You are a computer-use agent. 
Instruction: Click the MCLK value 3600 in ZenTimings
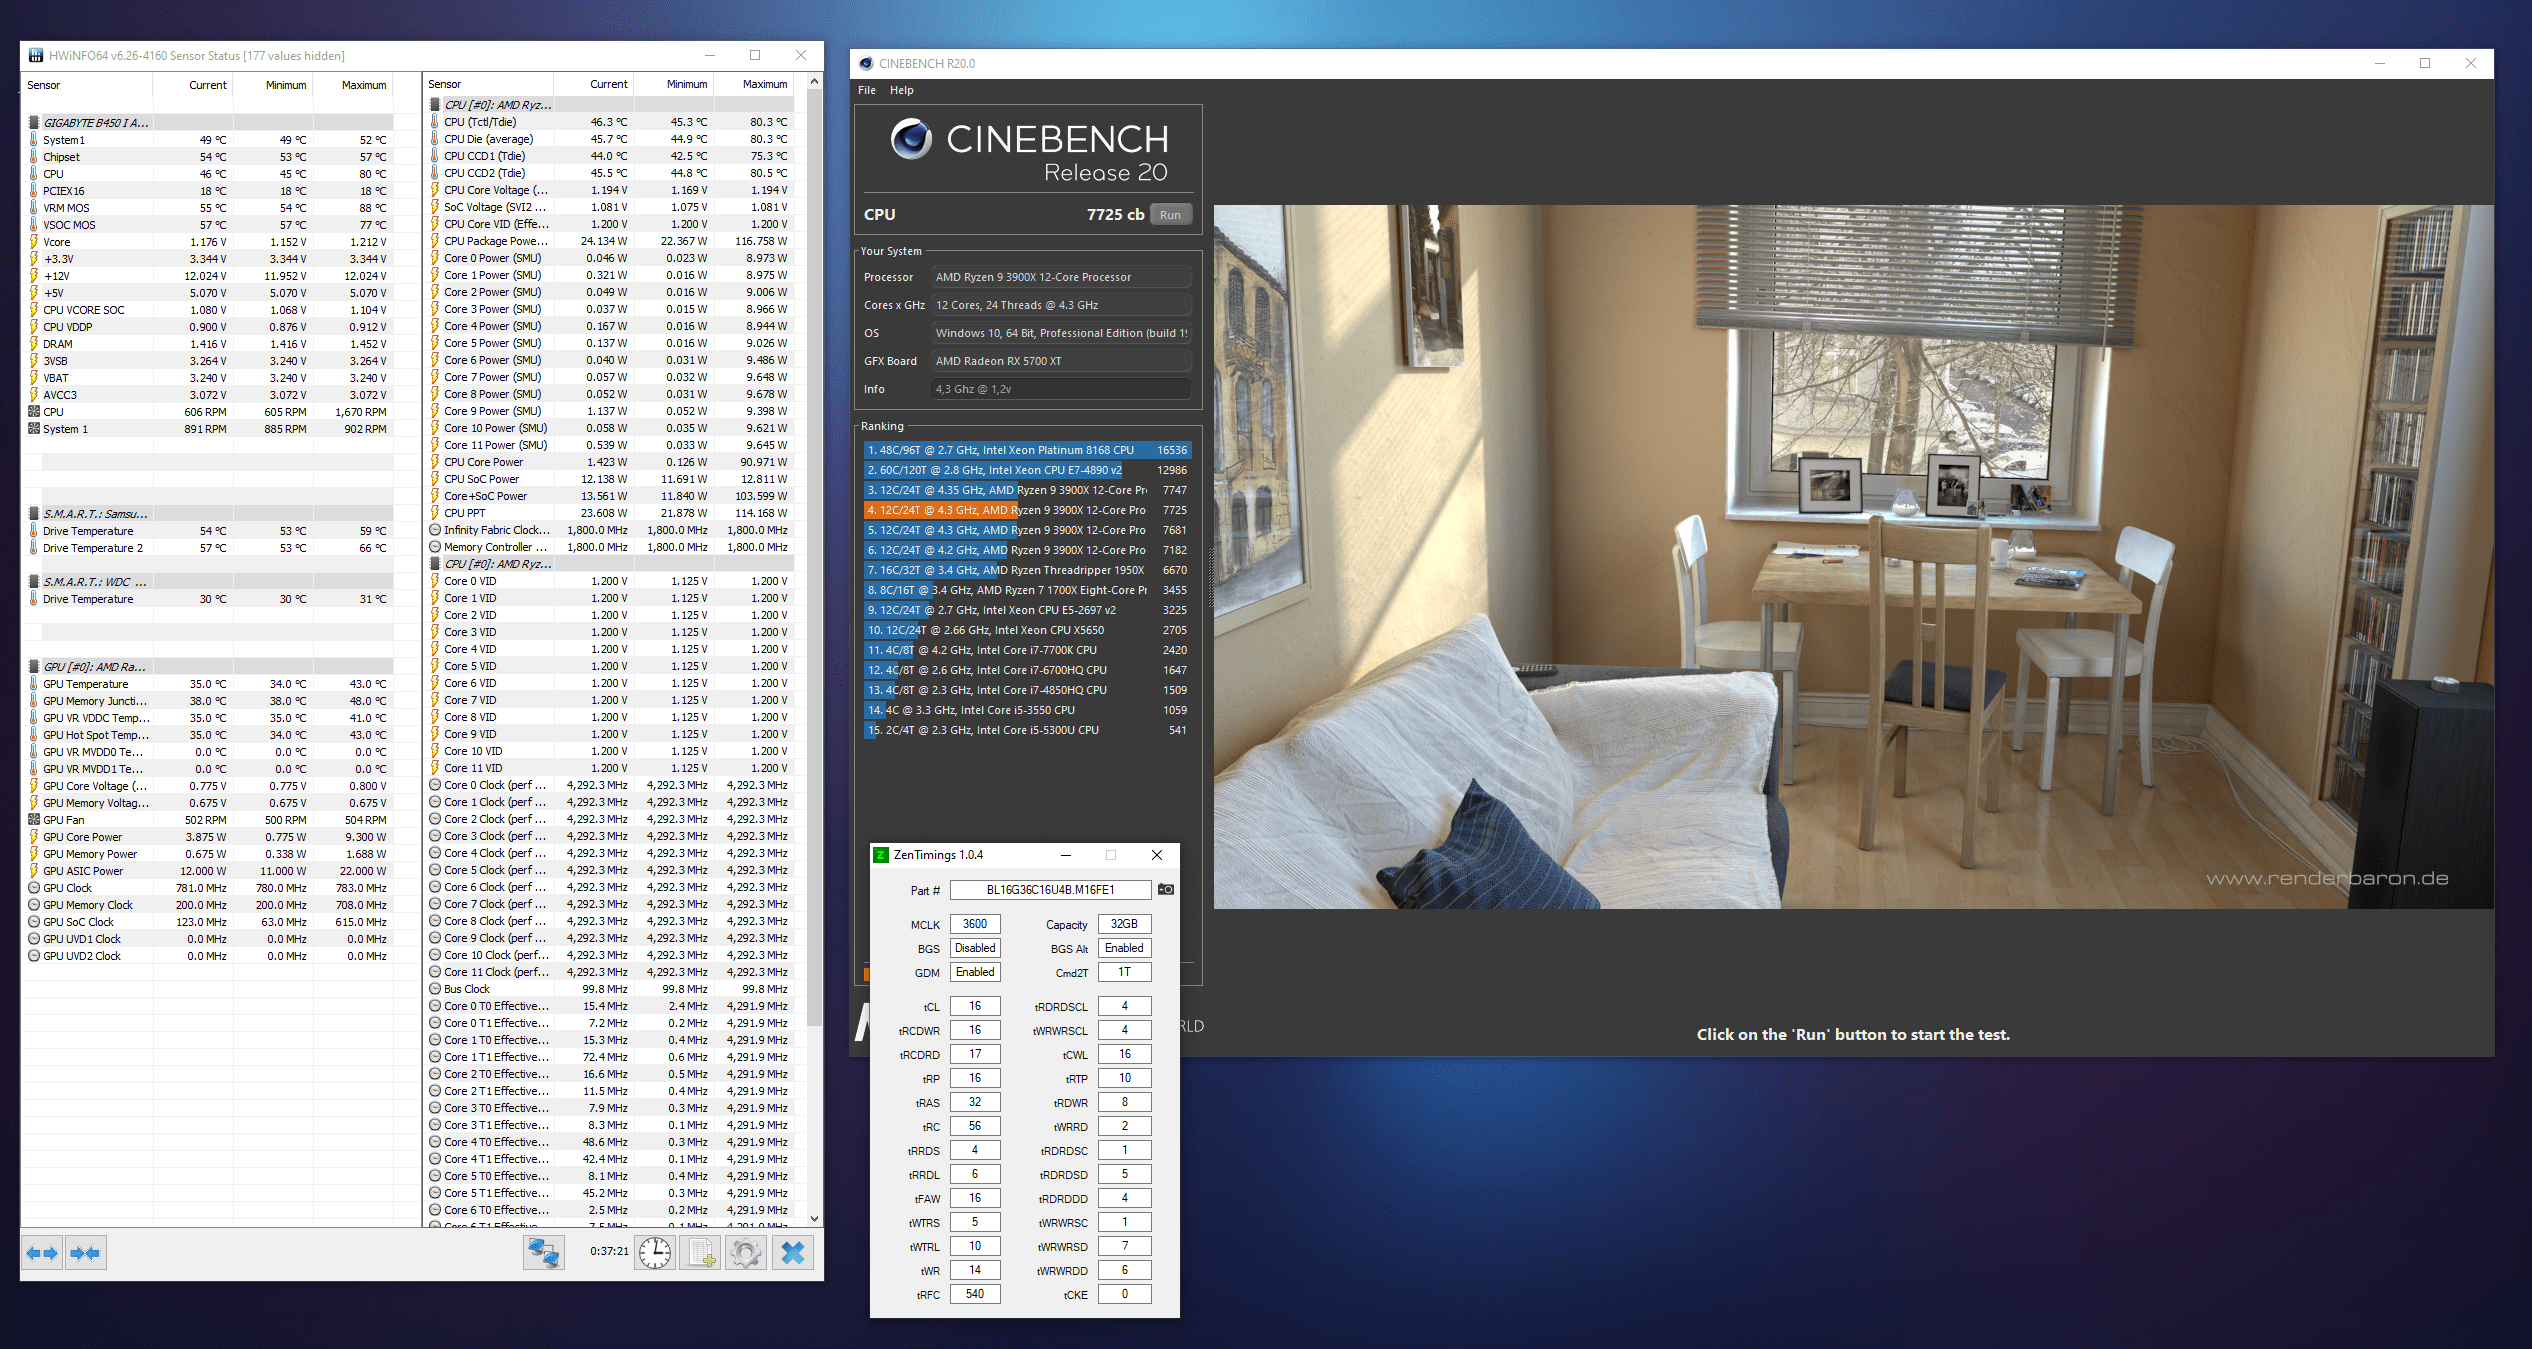[x=975, y=924]
